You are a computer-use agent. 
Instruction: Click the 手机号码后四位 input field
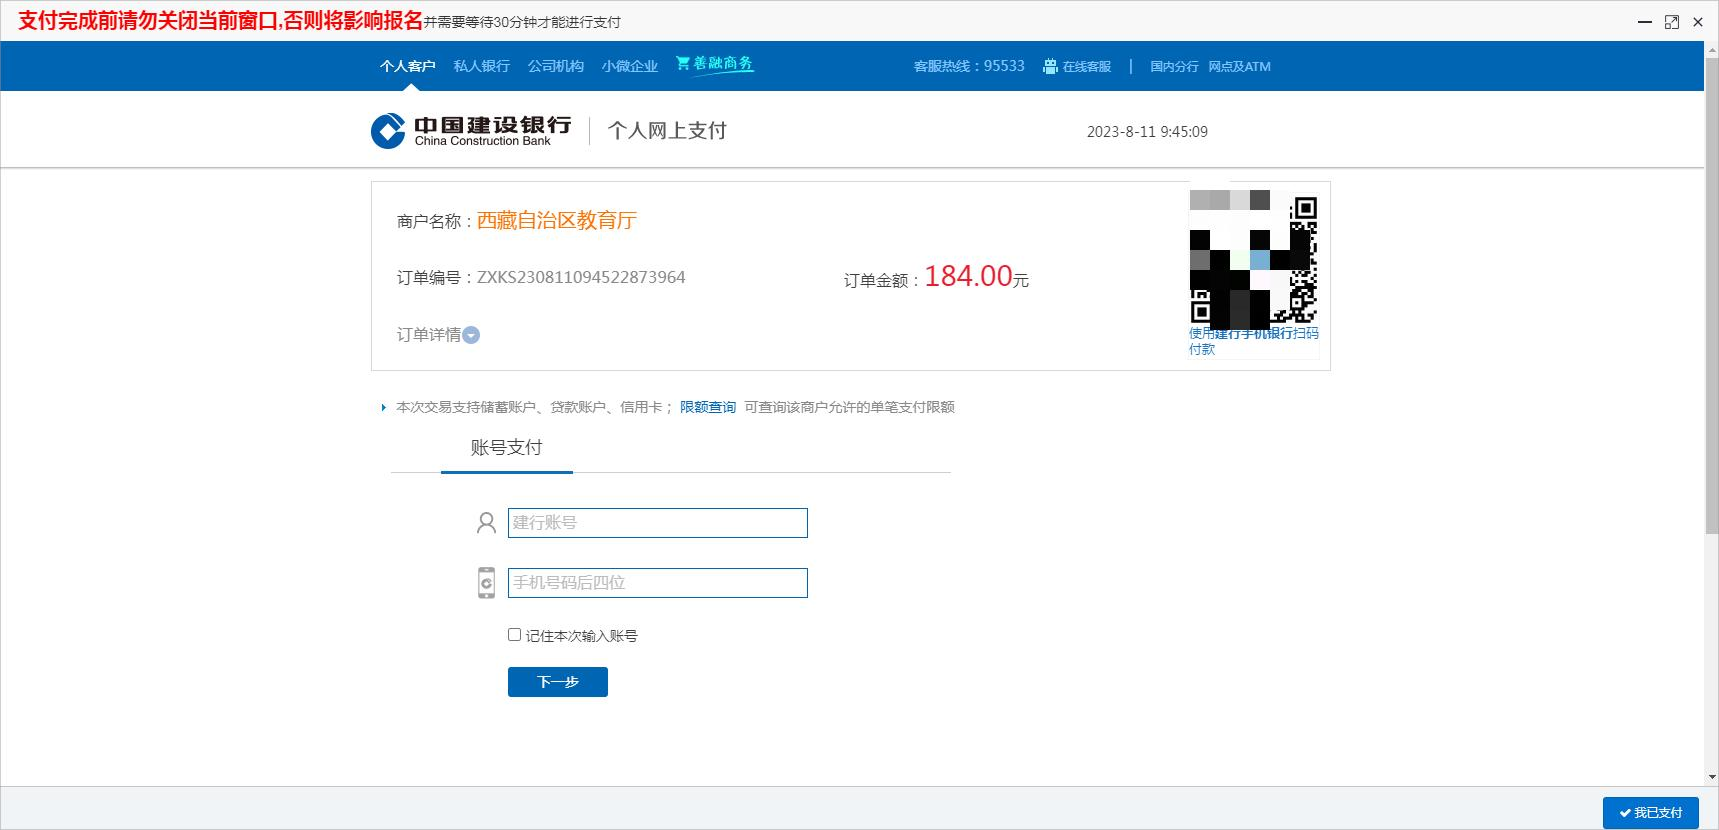tap(657, 583)
